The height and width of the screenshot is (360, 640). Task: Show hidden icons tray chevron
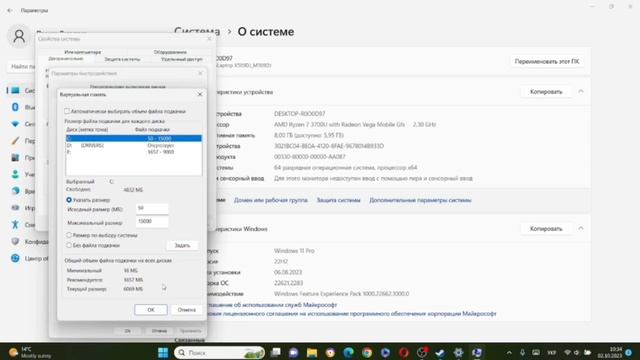click(509, 352)
